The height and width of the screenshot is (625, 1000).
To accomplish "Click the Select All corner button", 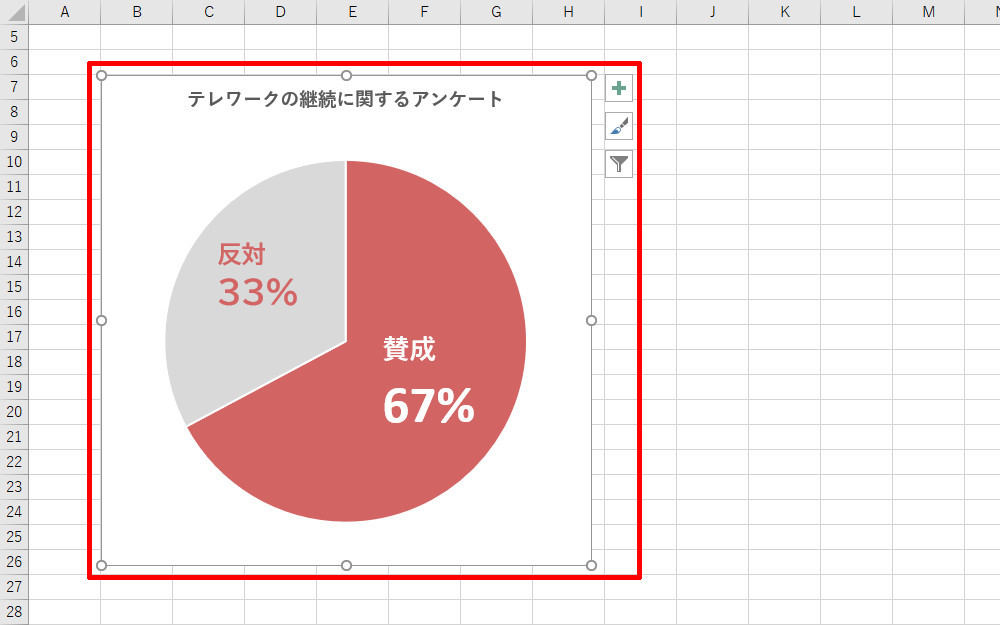I will tap(14, 12).
